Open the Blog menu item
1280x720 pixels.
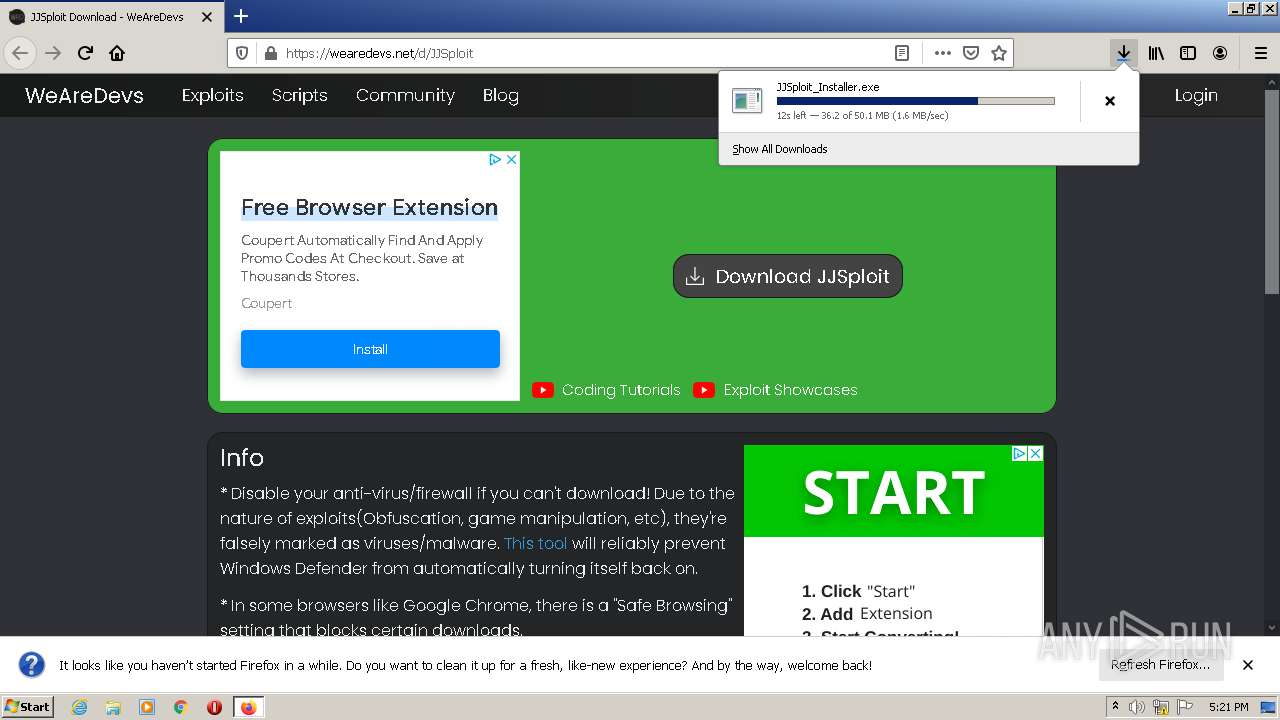coord(500,95)
